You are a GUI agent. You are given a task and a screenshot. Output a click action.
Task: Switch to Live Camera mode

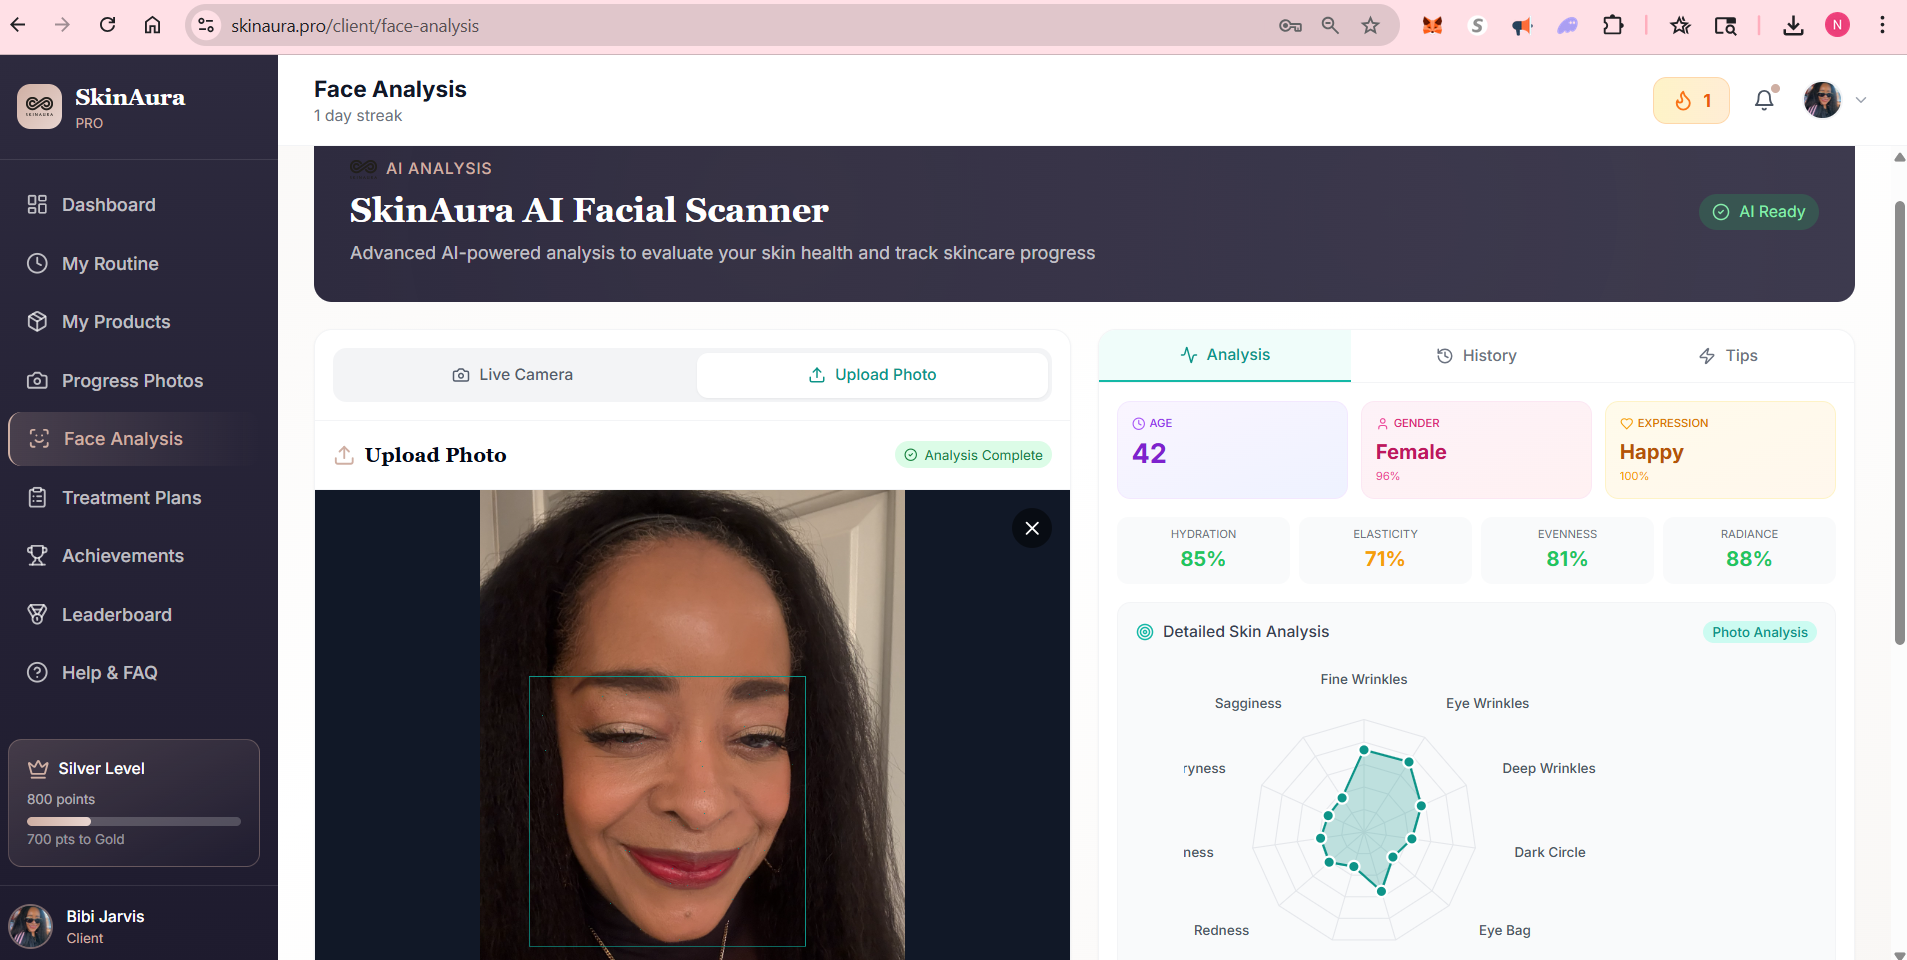tap(514, 375)
